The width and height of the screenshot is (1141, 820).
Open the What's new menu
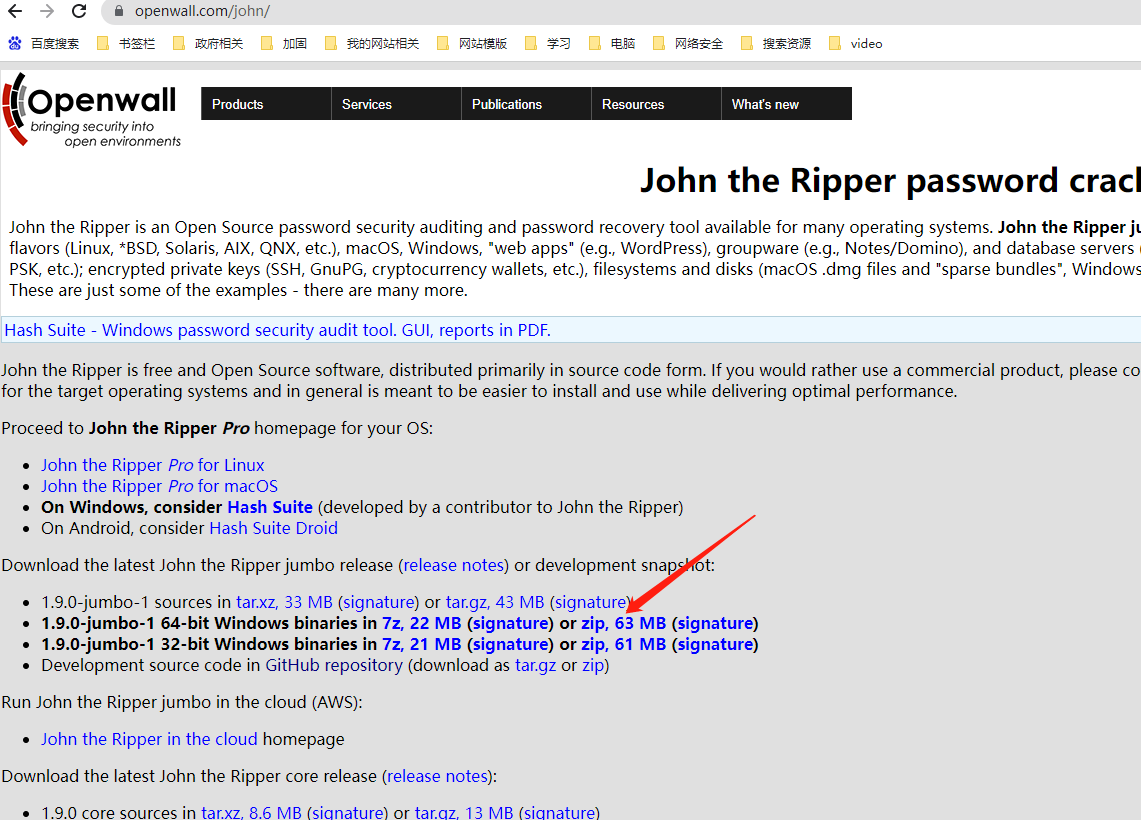pos(787,104)
